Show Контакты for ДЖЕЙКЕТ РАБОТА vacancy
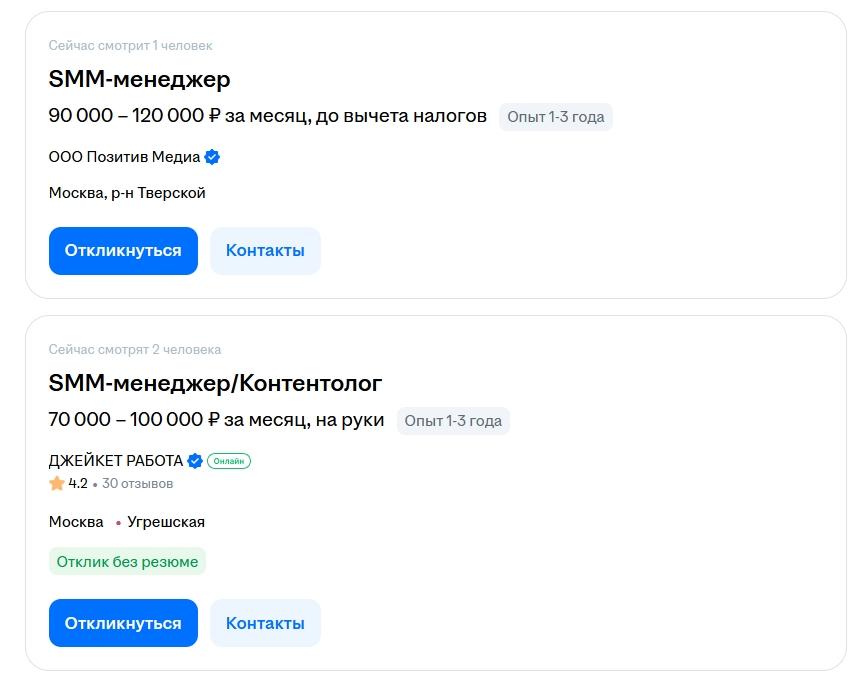This screenshot has height=680, width=859. (265, 623)
